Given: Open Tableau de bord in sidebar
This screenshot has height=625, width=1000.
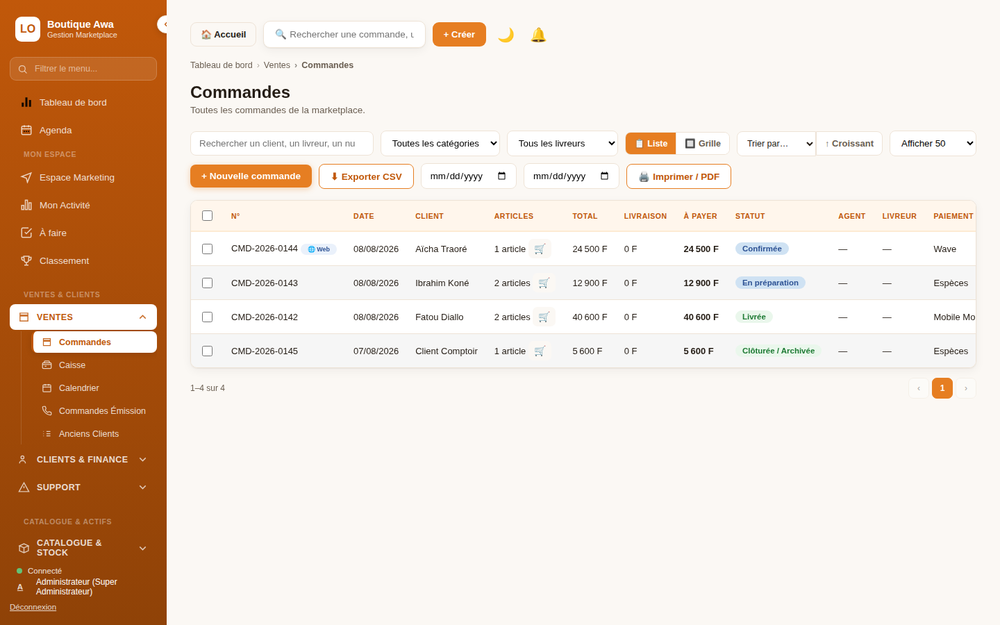Looking at the screenshot, I should tap(83, 102).
